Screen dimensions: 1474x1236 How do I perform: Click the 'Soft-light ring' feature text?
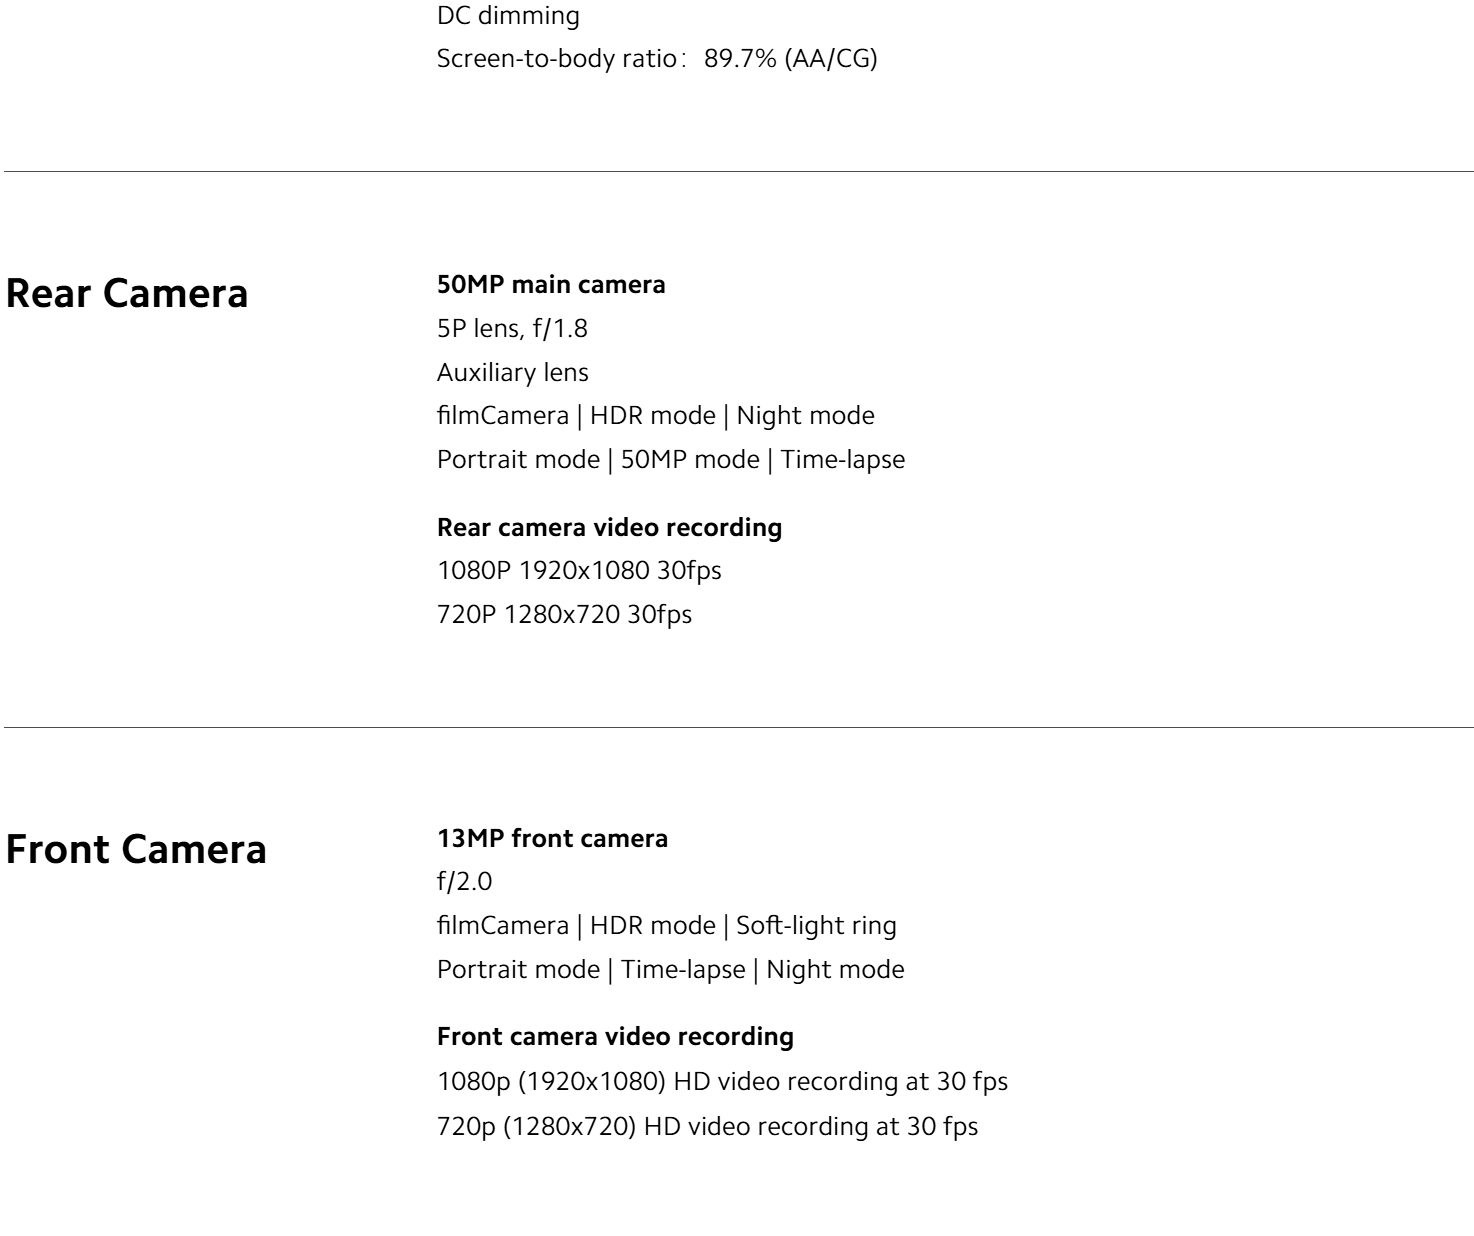pyautogui.click(x=816, y=926)
